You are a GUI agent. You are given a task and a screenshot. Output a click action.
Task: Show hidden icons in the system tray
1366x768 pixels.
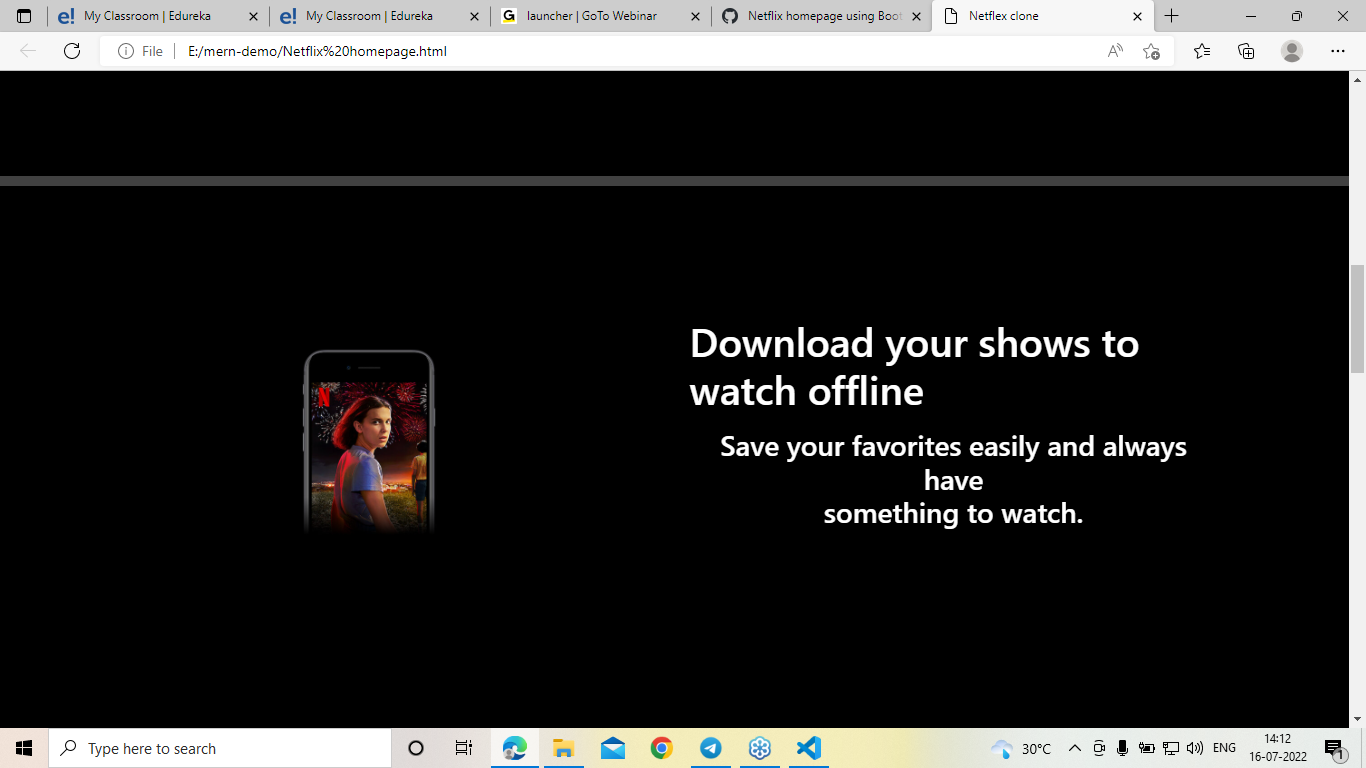click(1074, 747)
